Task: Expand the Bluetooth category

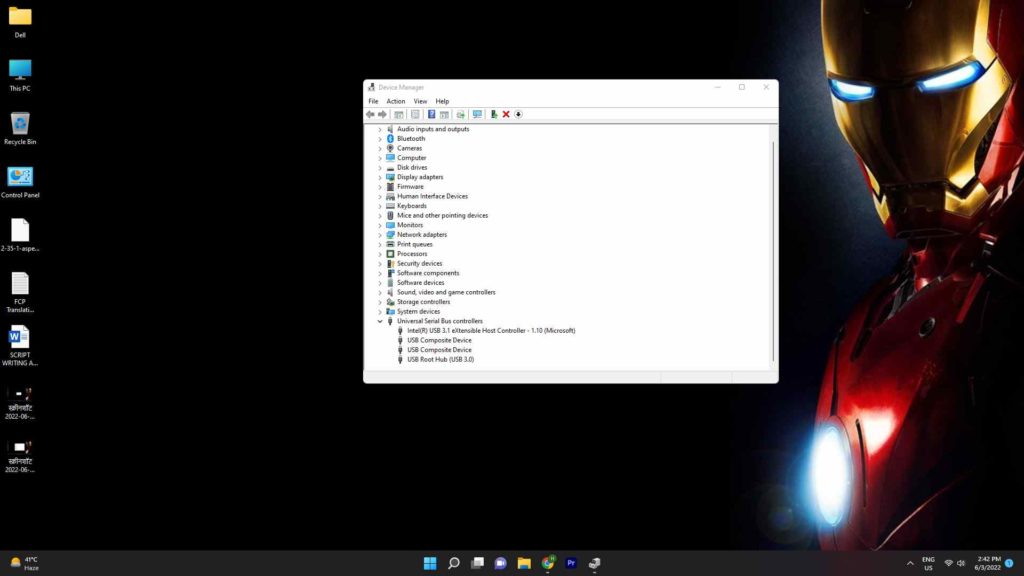Action: (380, 139)
